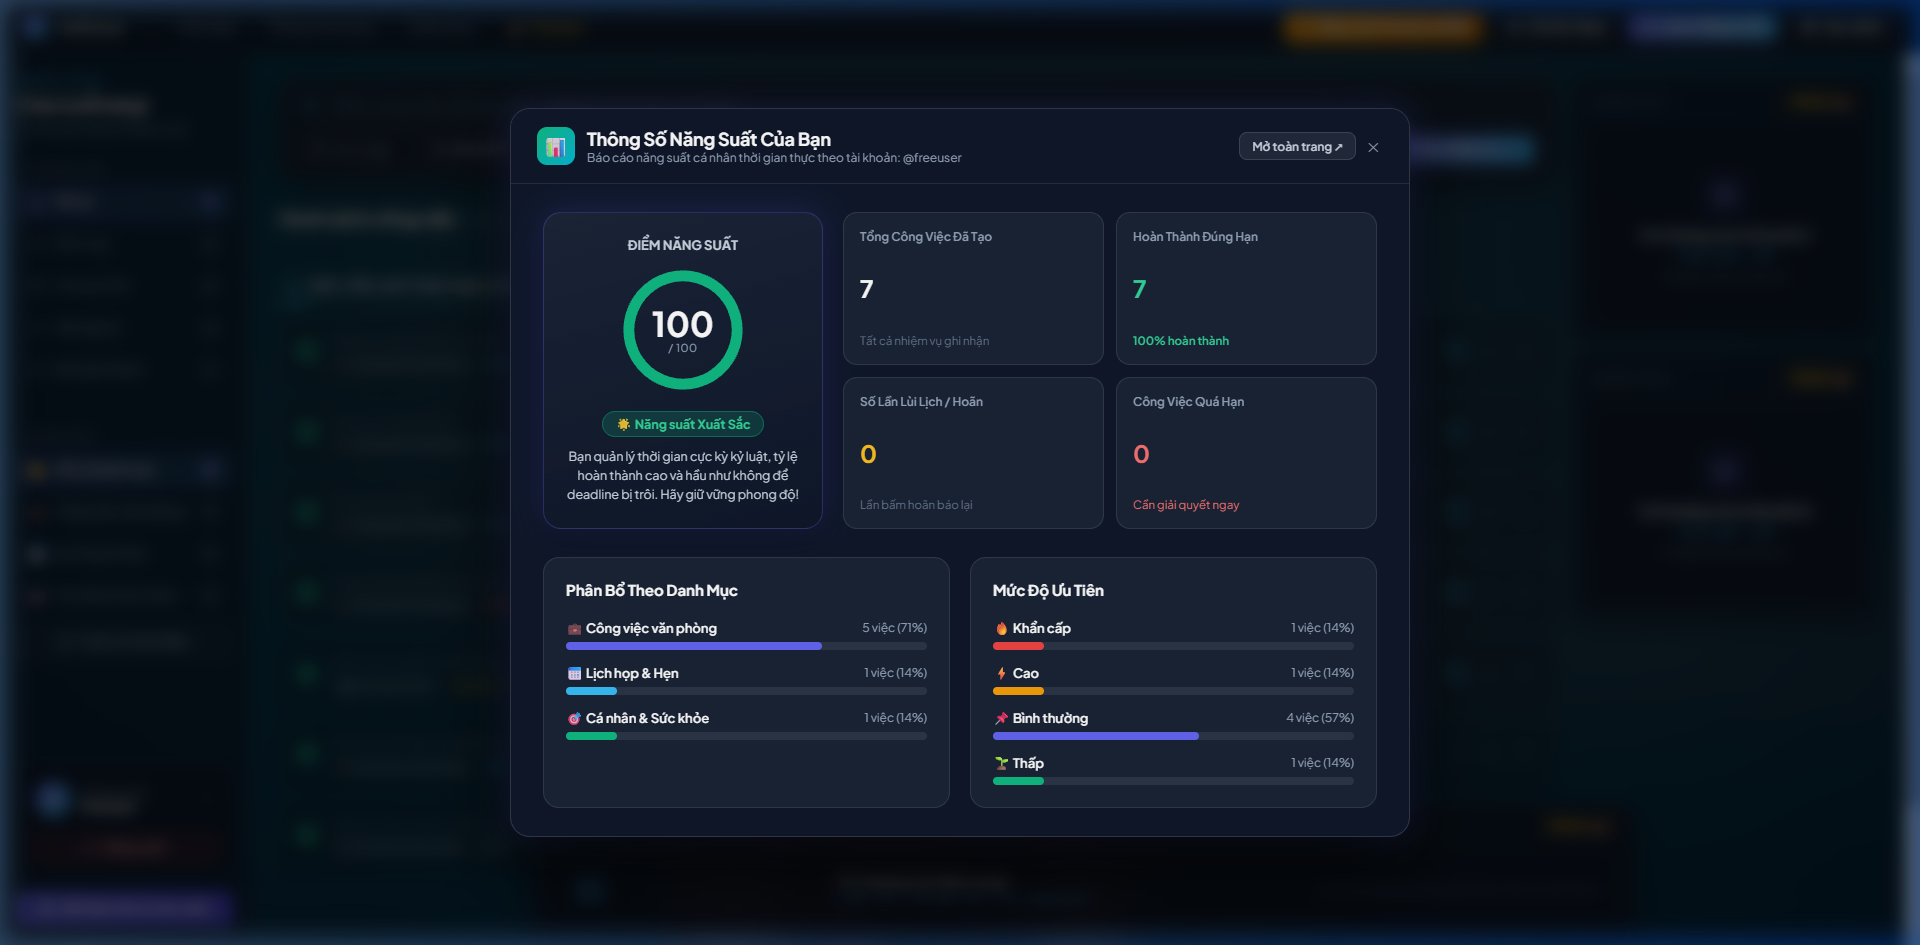1920x945 pixels.
Task: Select the "Tổng Công Việc Đã Tạo" card
Action: [x=973, y=288]
